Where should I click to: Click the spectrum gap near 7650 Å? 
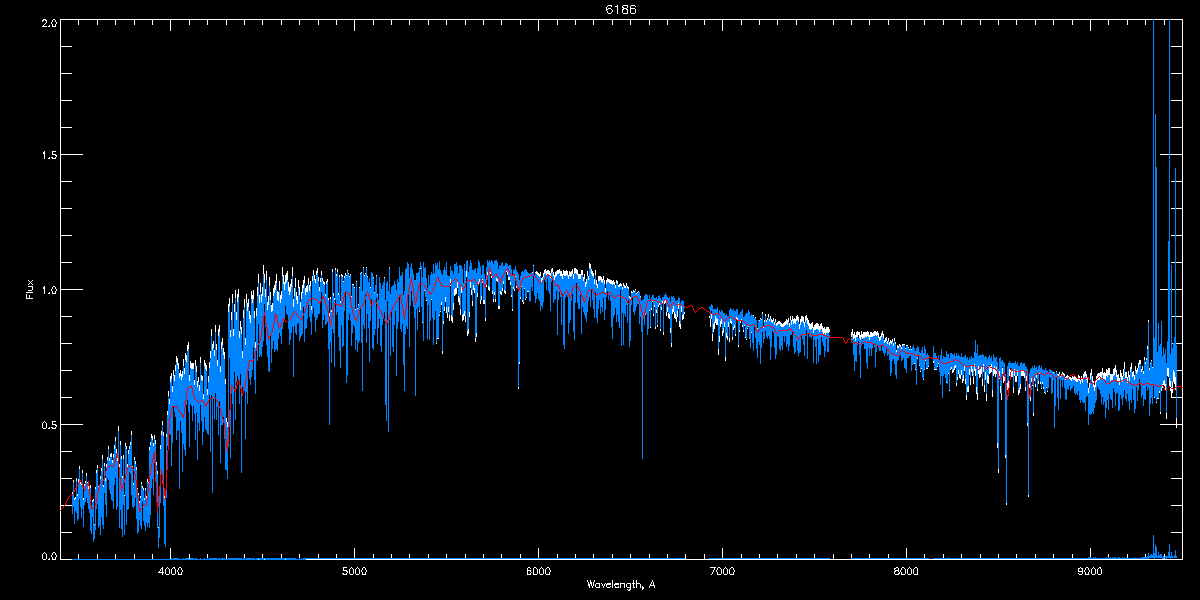840,338
